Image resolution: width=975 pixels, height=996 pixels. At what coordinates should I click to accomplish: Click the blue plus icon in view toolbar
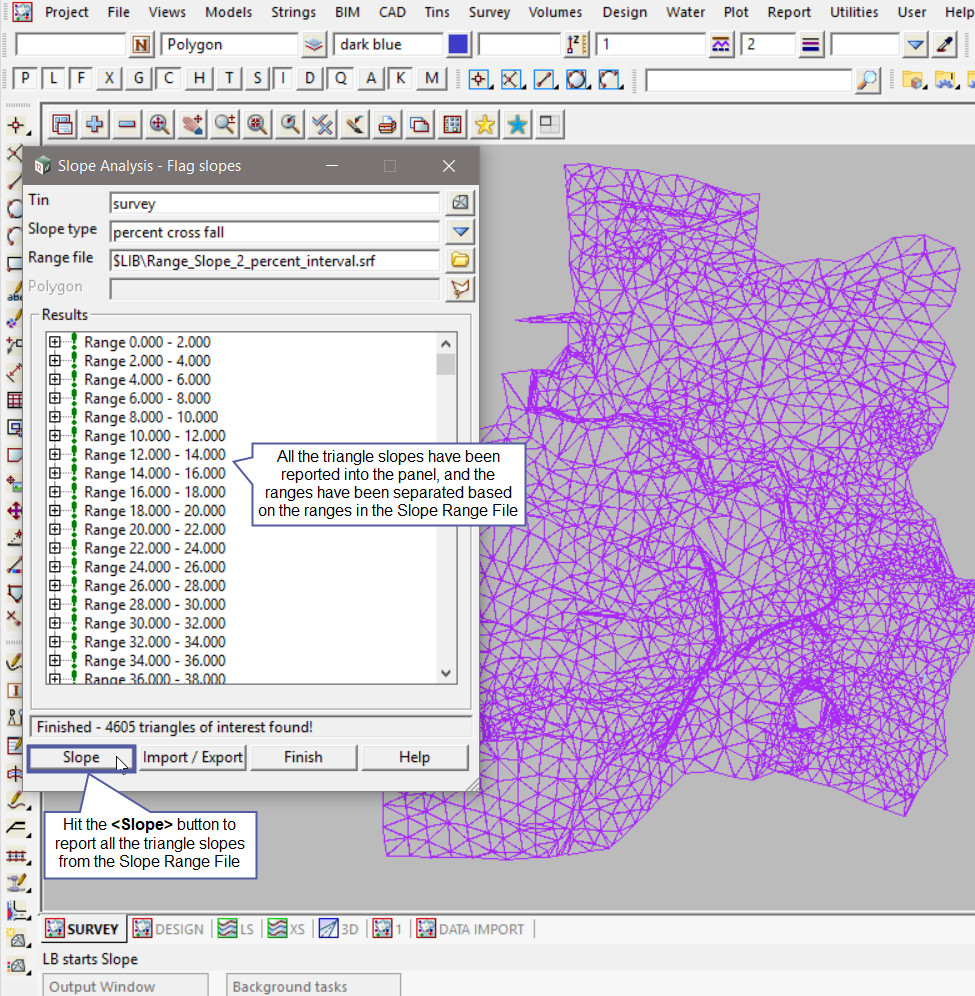[95, 124]
